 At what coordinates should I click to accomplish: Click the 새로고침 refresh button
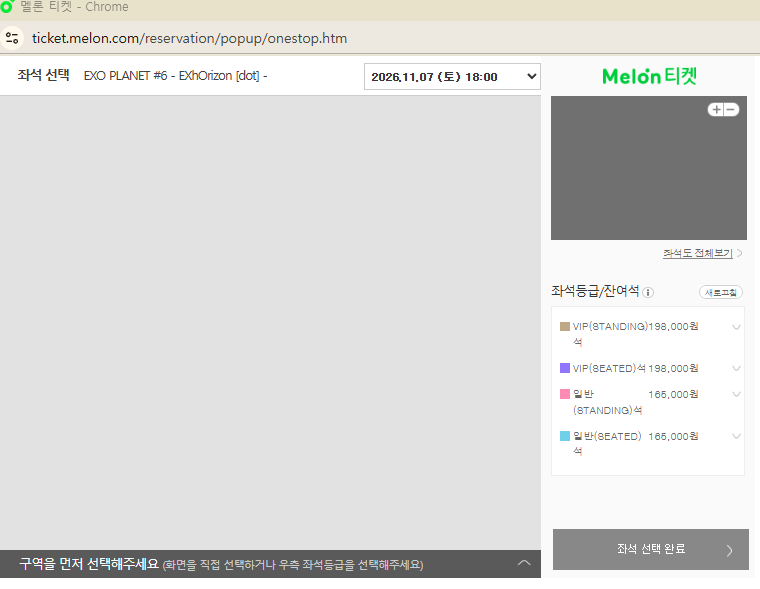coord(721,292)
